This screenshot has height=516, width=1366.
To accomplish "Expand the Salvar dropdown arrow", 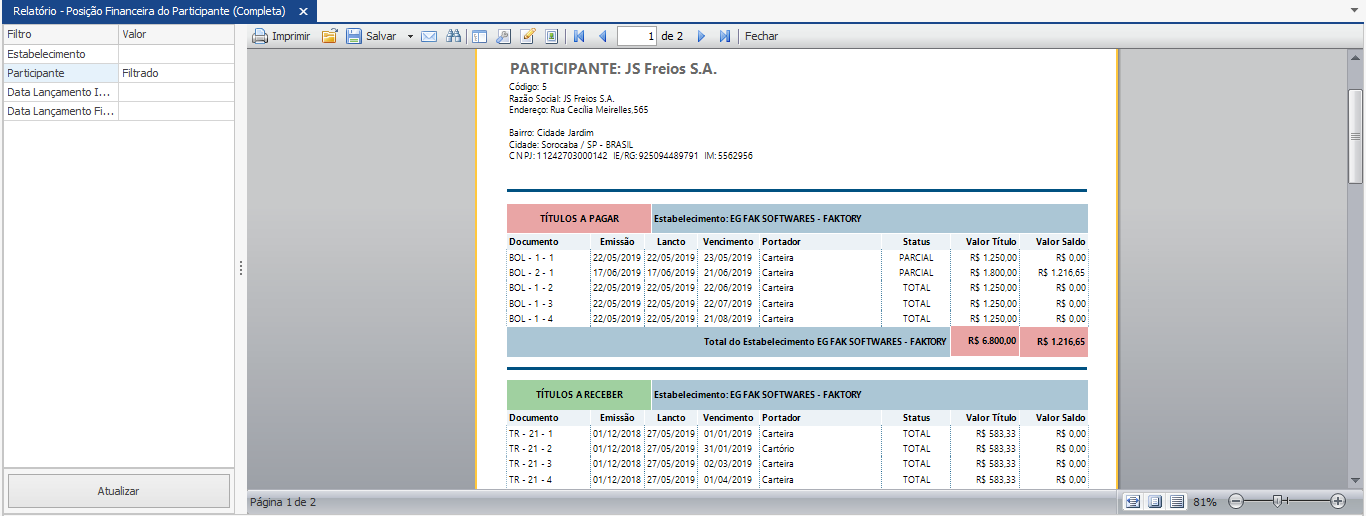I will tap(410, 36).
